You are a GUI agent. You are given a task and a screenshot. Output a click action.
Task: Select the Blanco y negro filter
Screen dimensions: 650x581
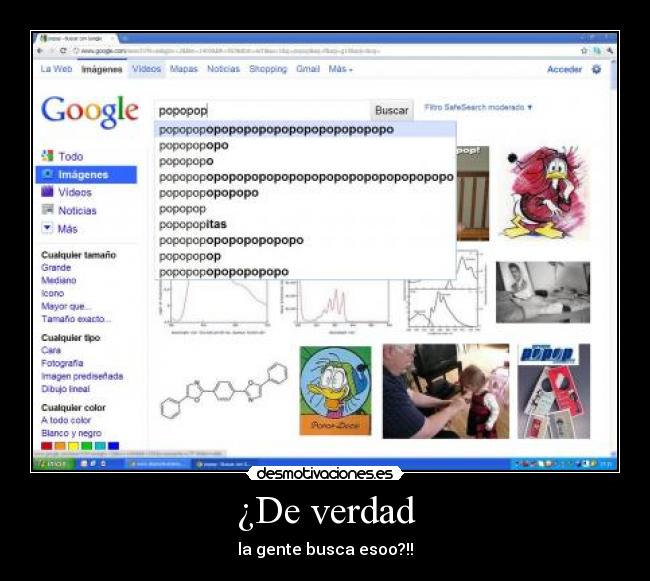[71, 433]
